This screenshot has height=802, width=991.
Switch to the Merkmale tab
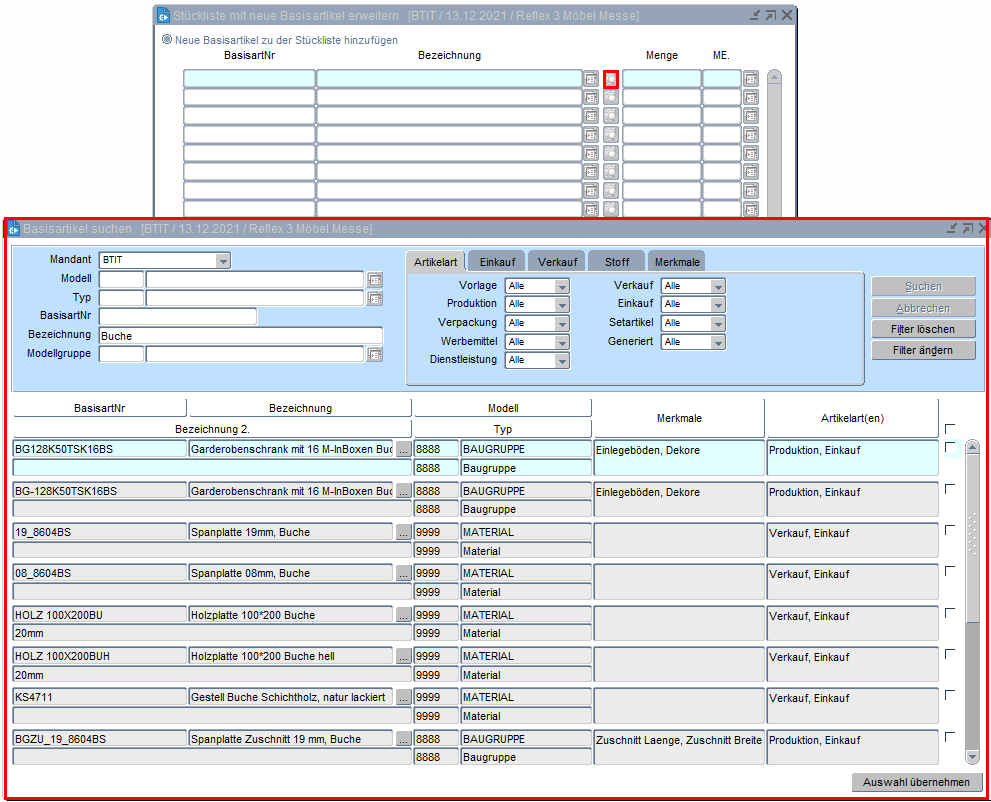point(677,262)
